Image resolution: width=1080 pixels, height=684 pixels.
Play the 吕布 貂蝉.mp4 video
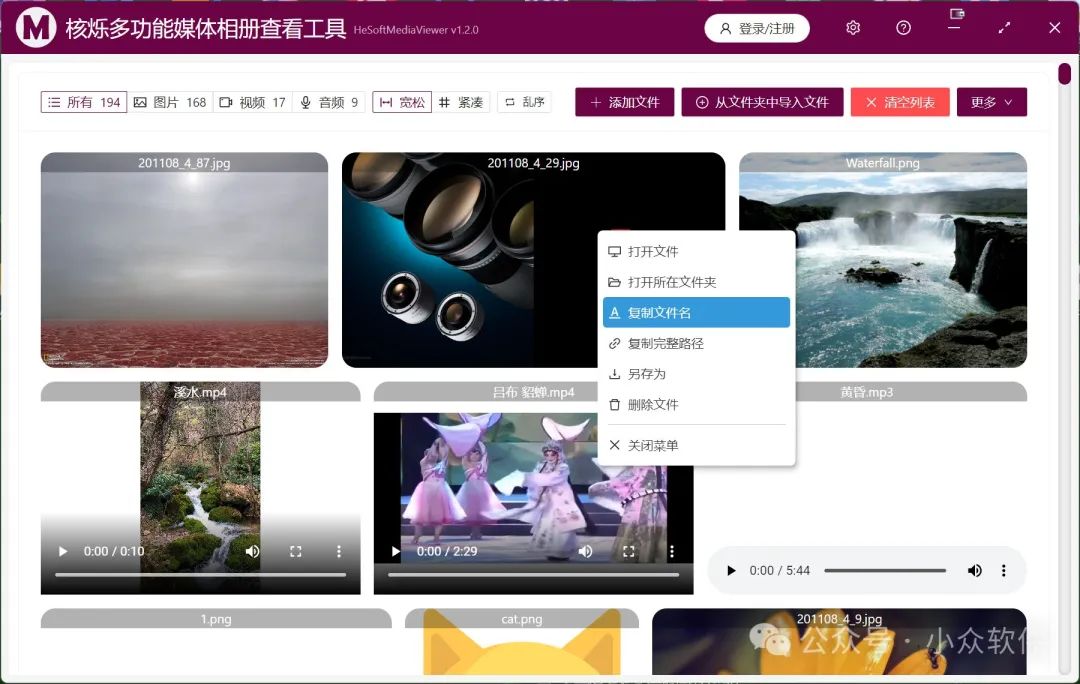(x=395, y=551)
